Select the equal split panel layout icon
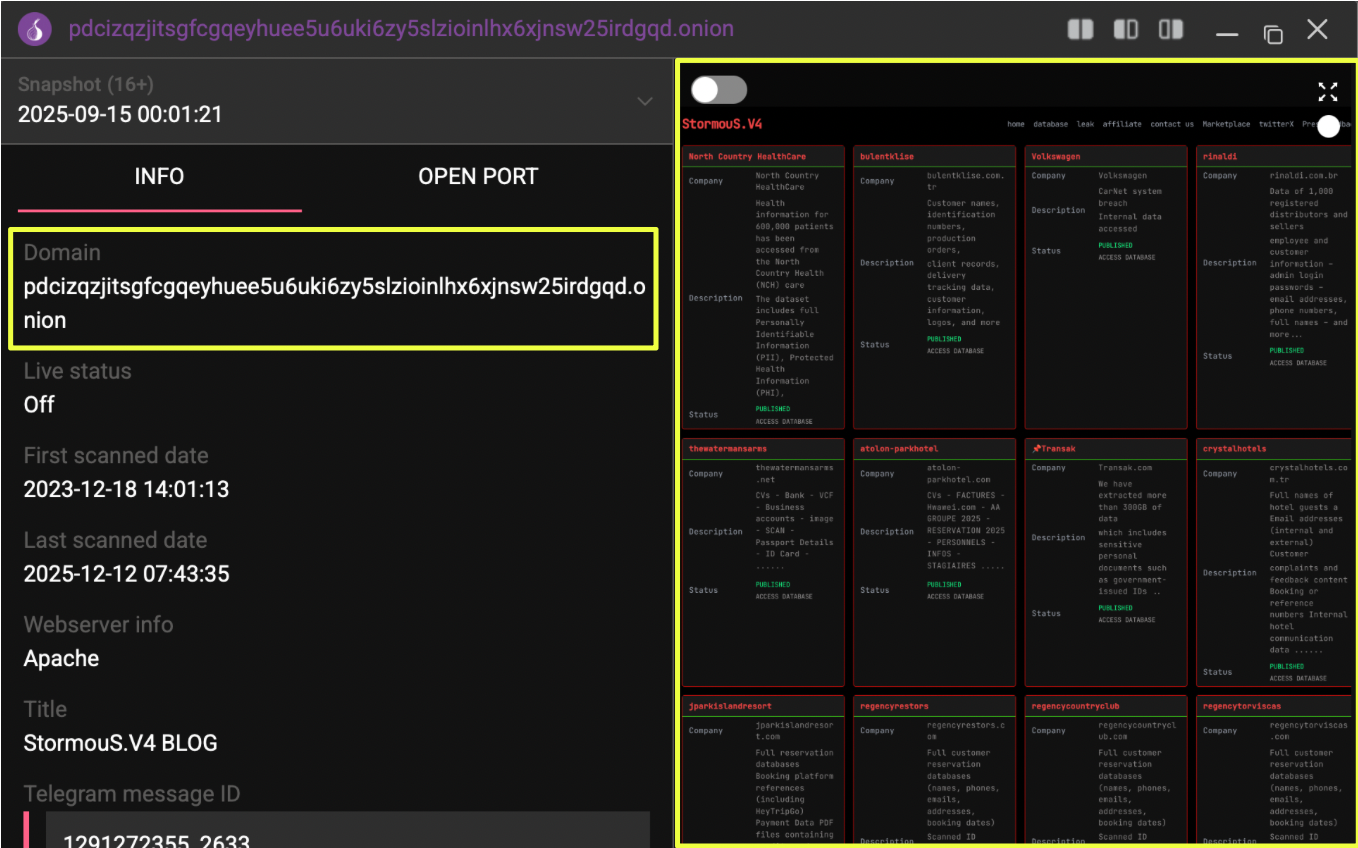 coord(1080,30)
